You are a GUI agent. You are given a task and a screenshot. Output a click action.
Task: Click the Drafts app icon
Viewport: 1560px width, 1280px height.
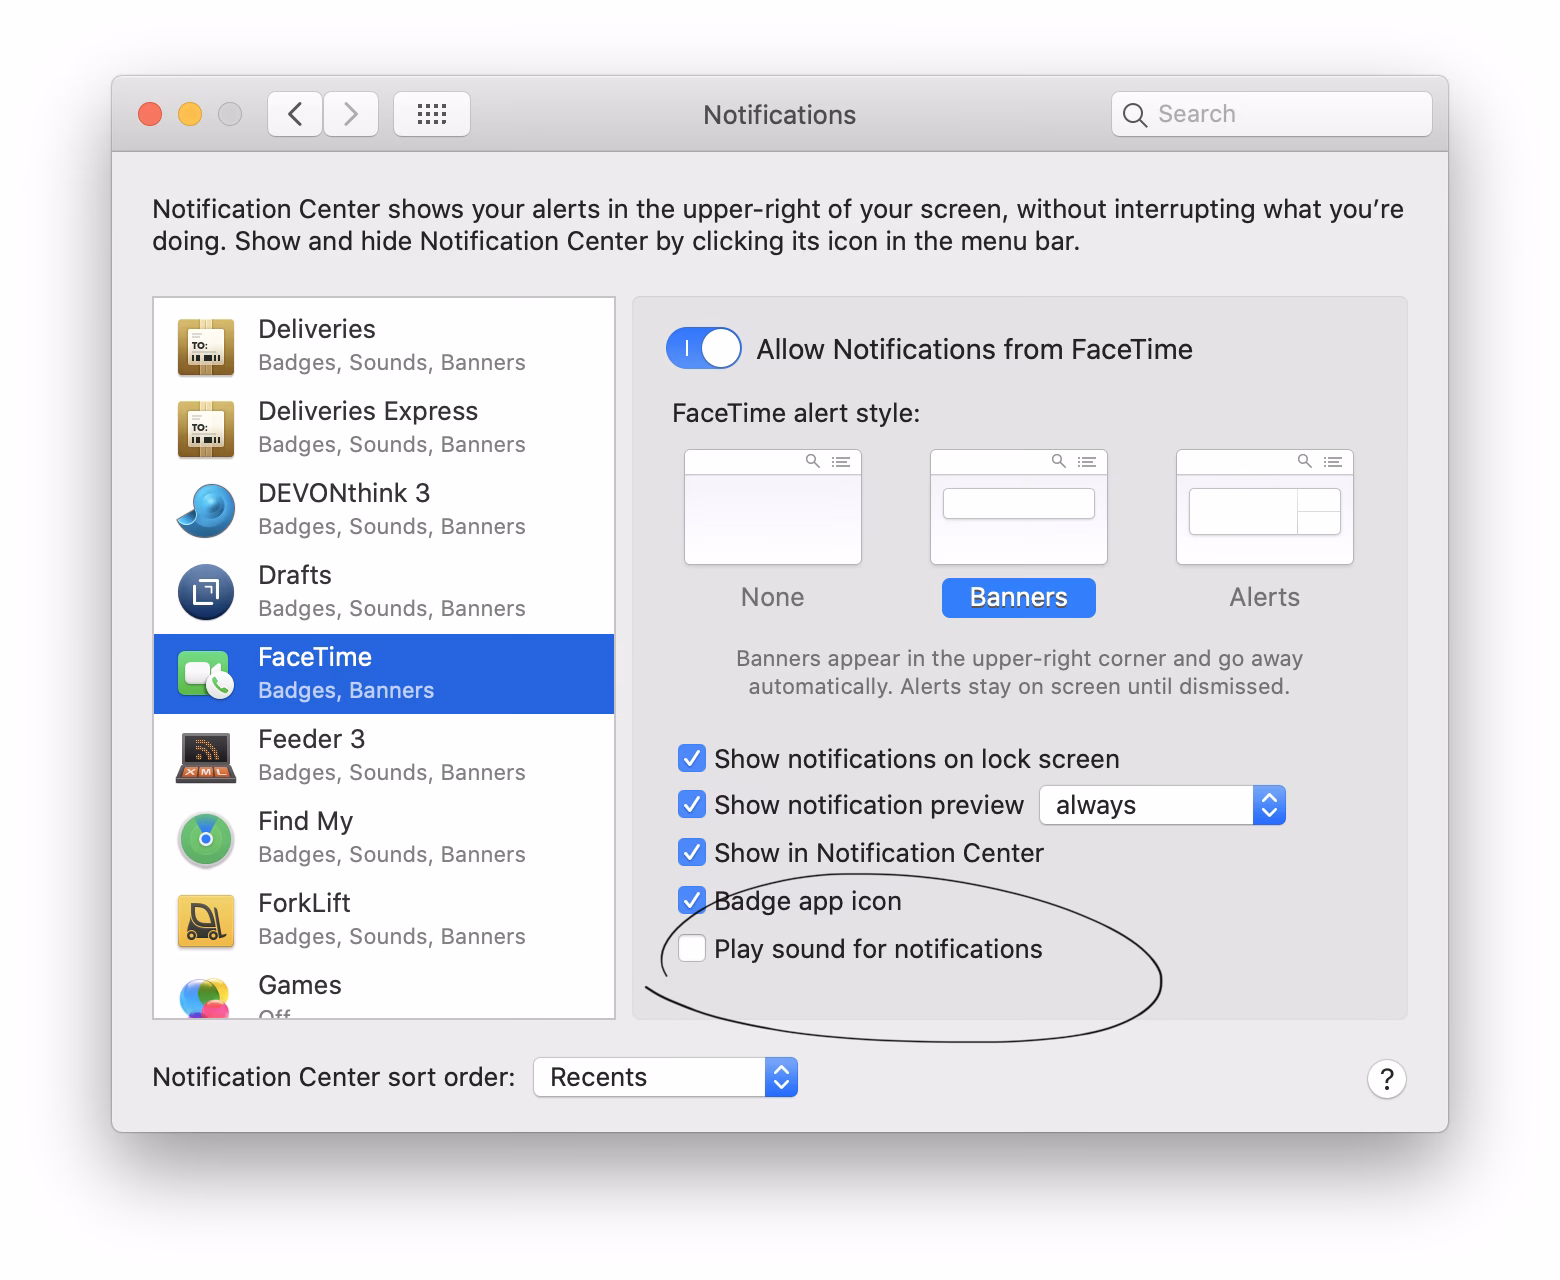[x=205, y=592]
